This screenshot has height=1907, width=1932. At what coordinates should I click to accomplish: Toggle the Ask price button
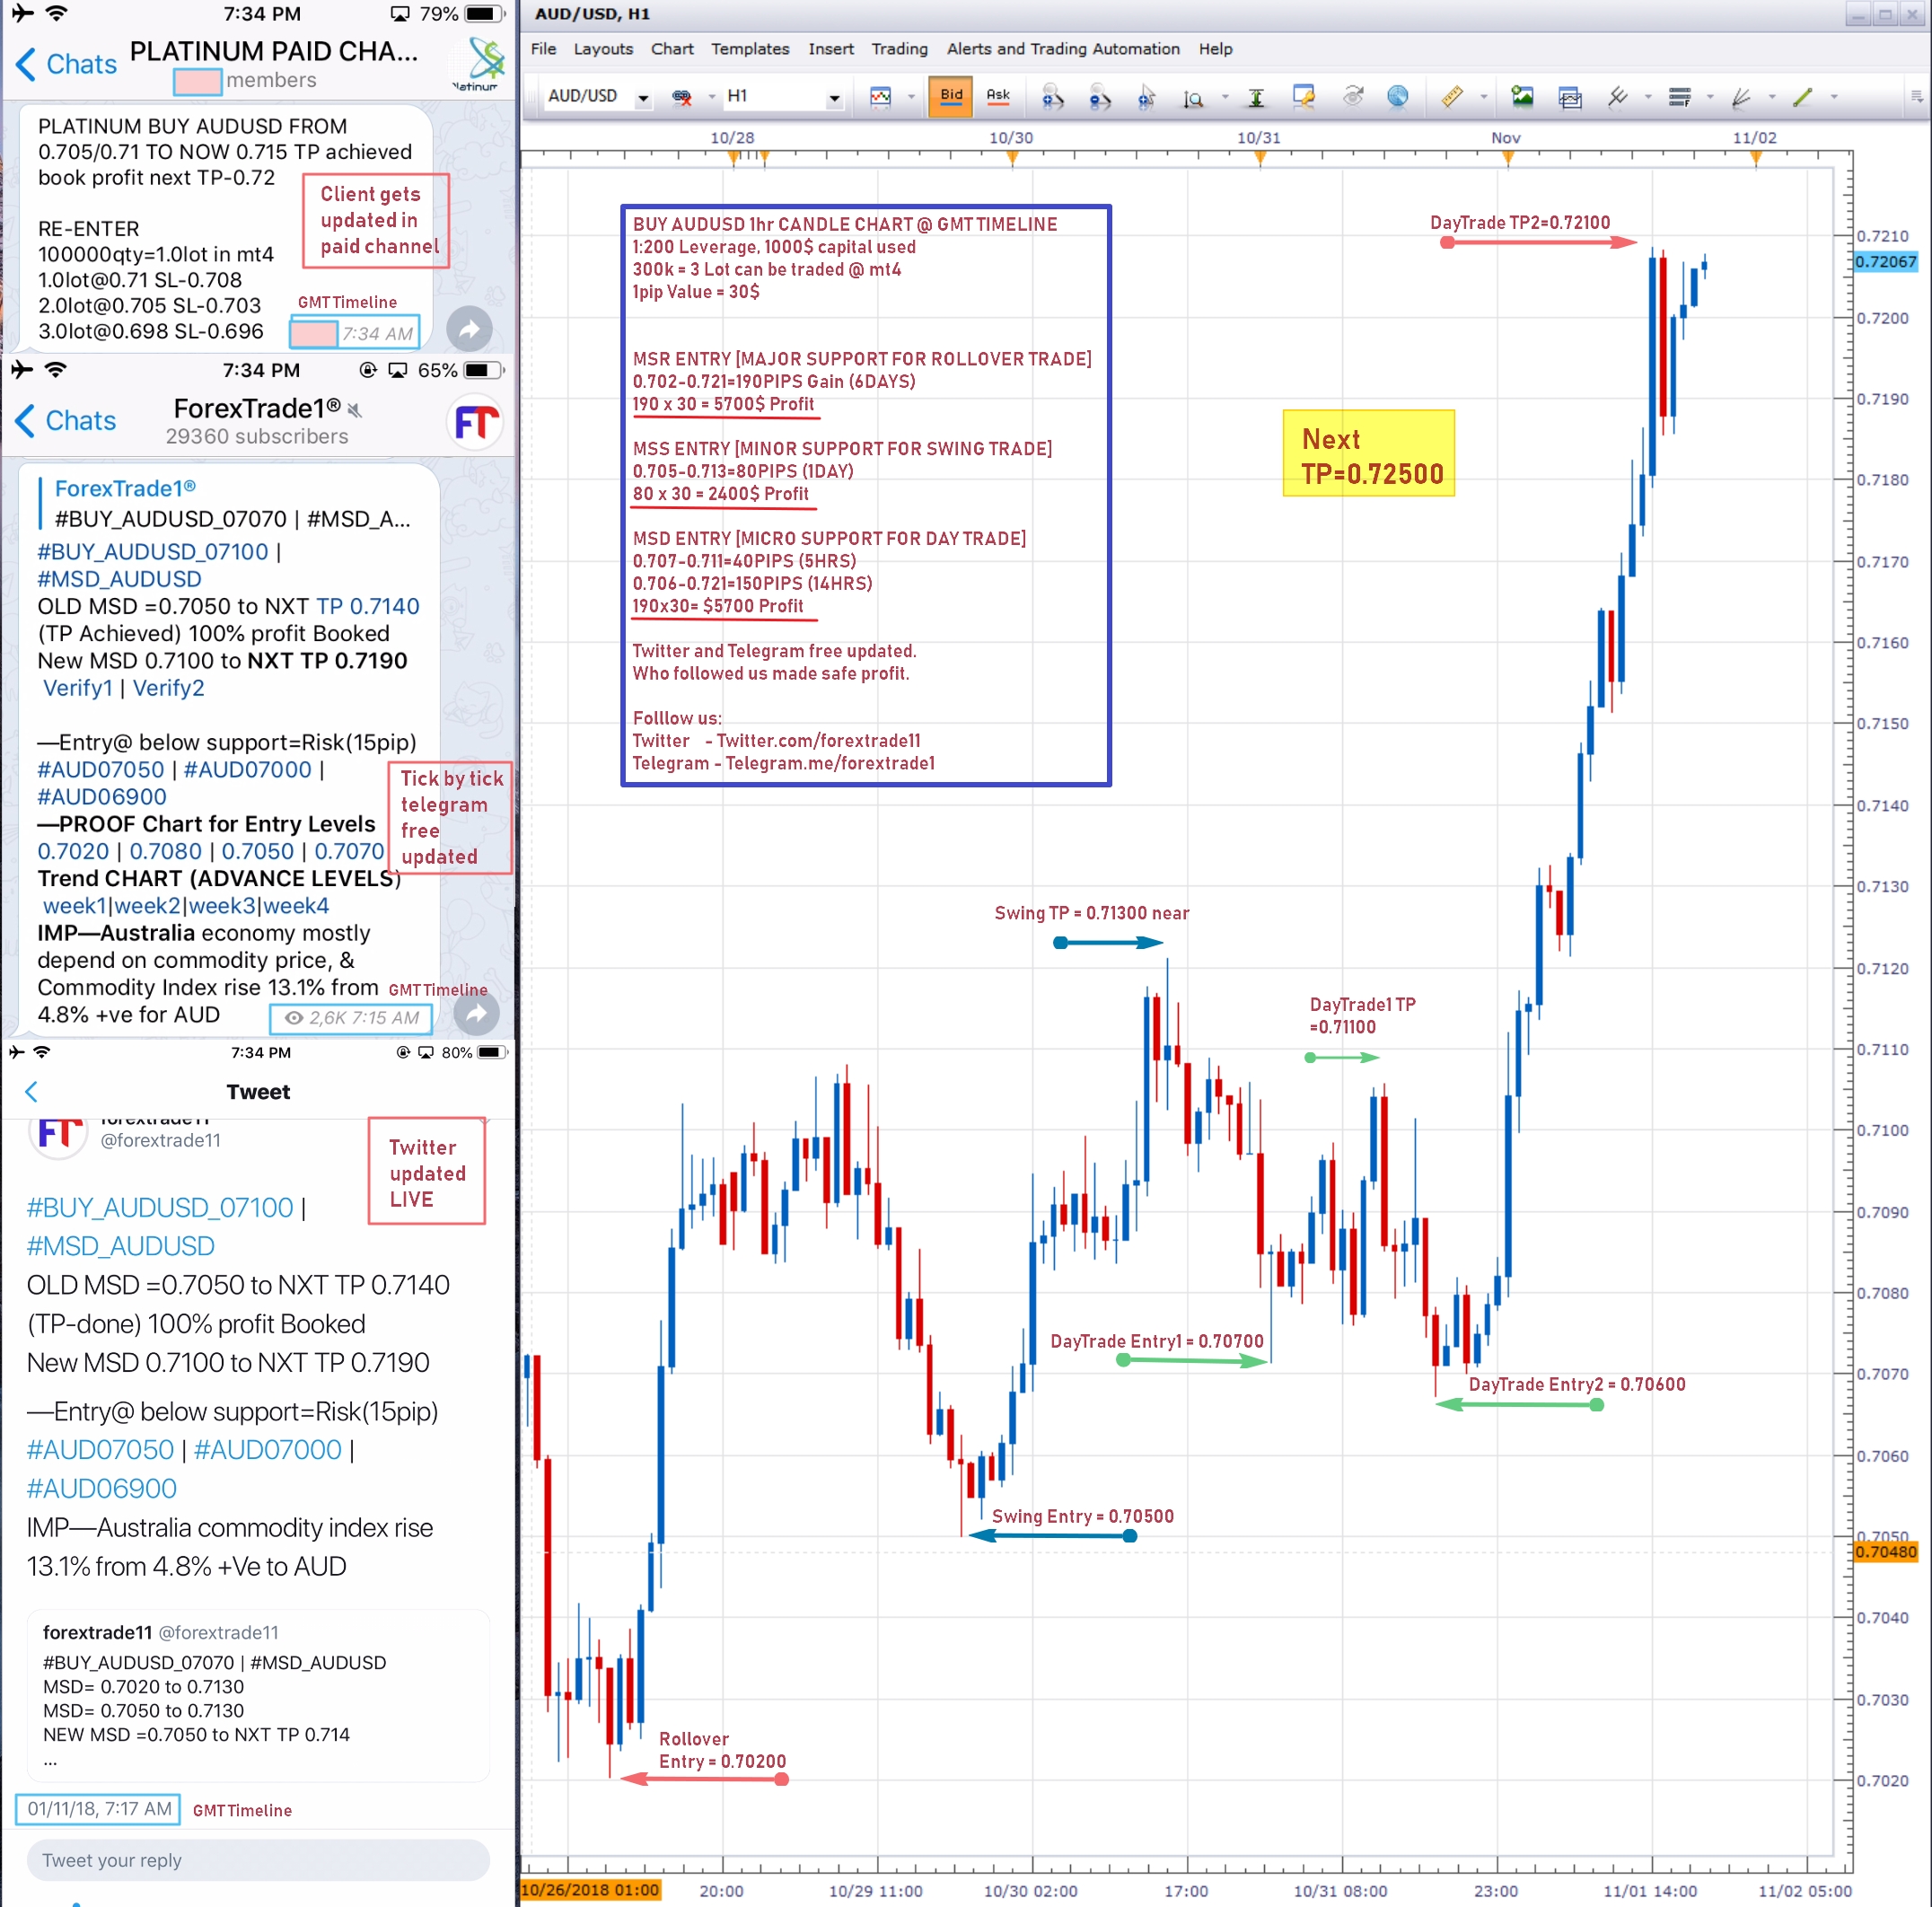[998, 96]
